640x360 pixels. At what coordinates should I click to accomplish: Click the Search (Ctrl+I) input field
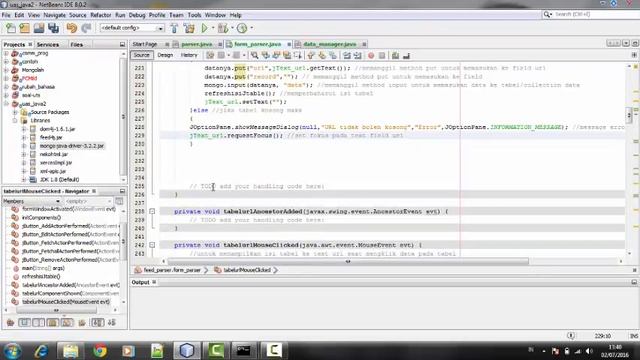pyautogui.click(x=594, y=14)
